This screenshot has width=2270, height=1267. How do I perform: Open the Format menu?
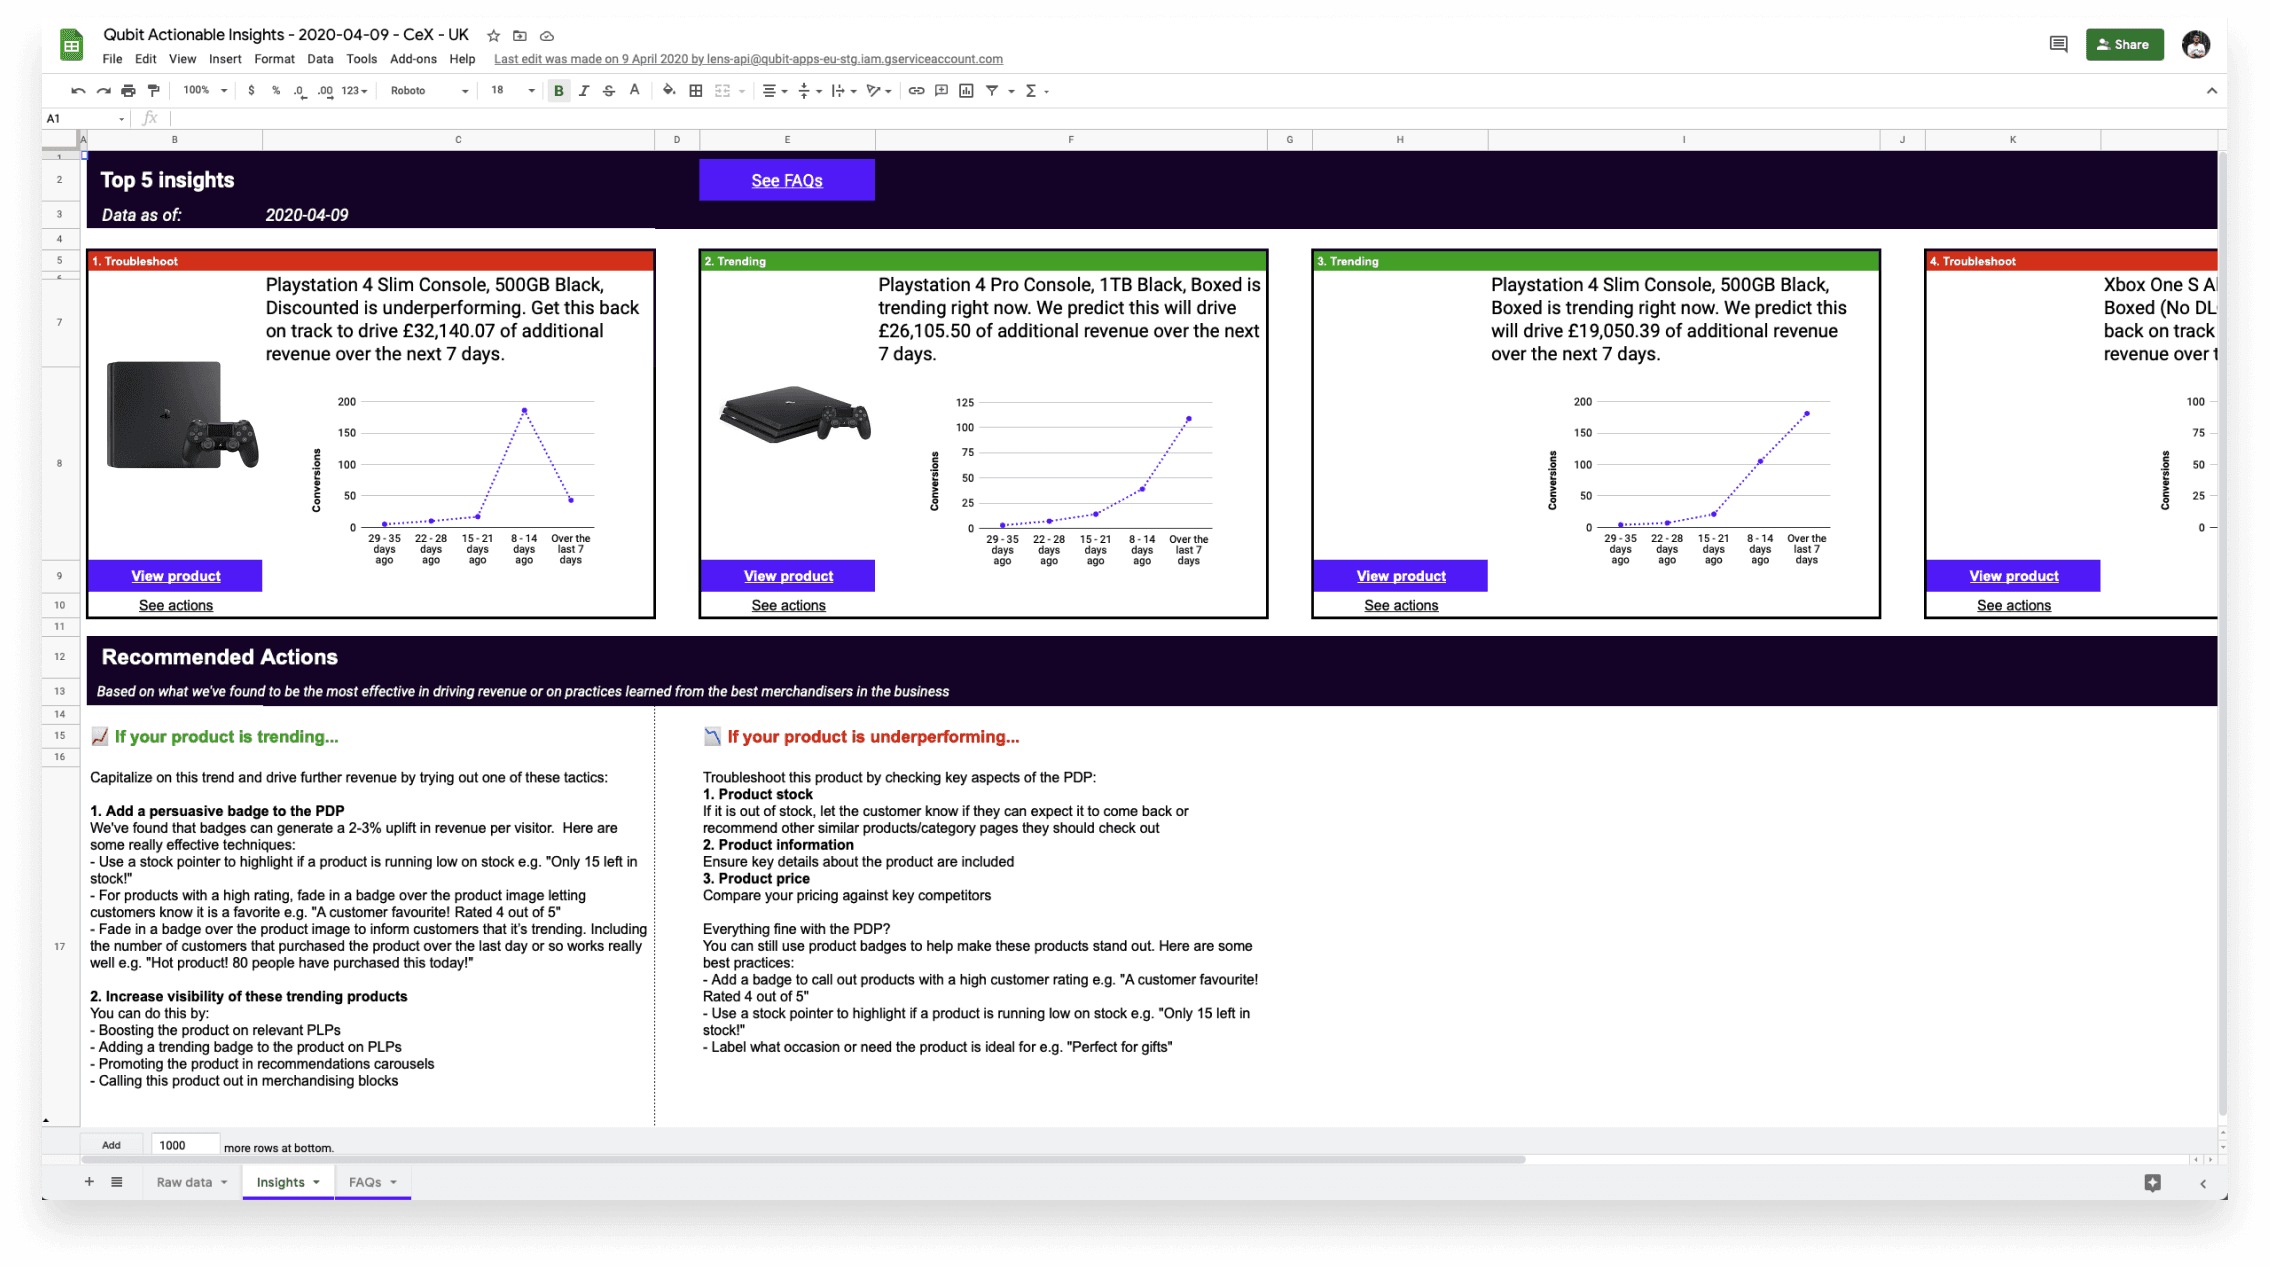(x=274, y=59)
